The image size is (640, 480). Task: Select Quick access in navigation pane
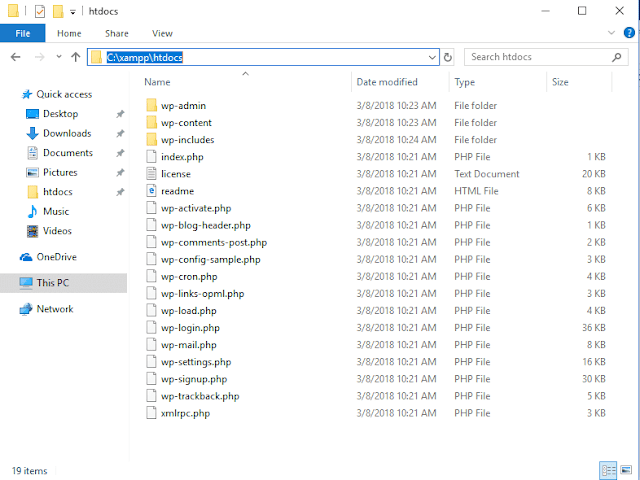coord(64,94)
